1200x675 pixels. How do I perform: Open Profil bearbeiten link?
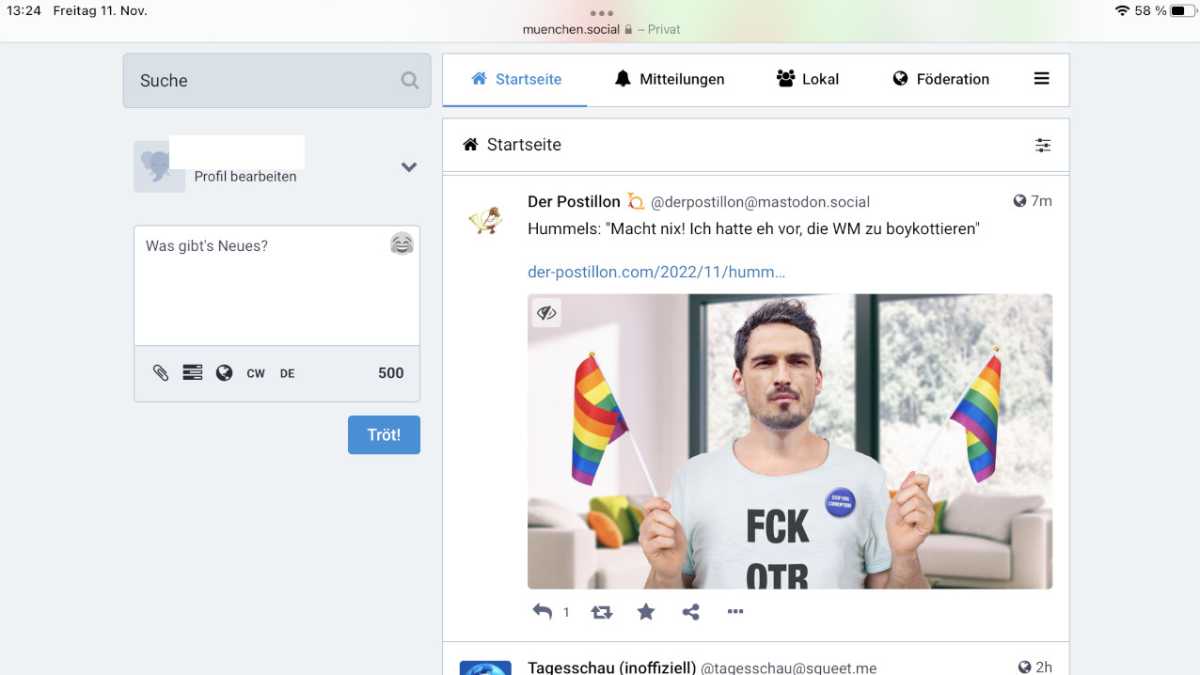tap(245, 176)
